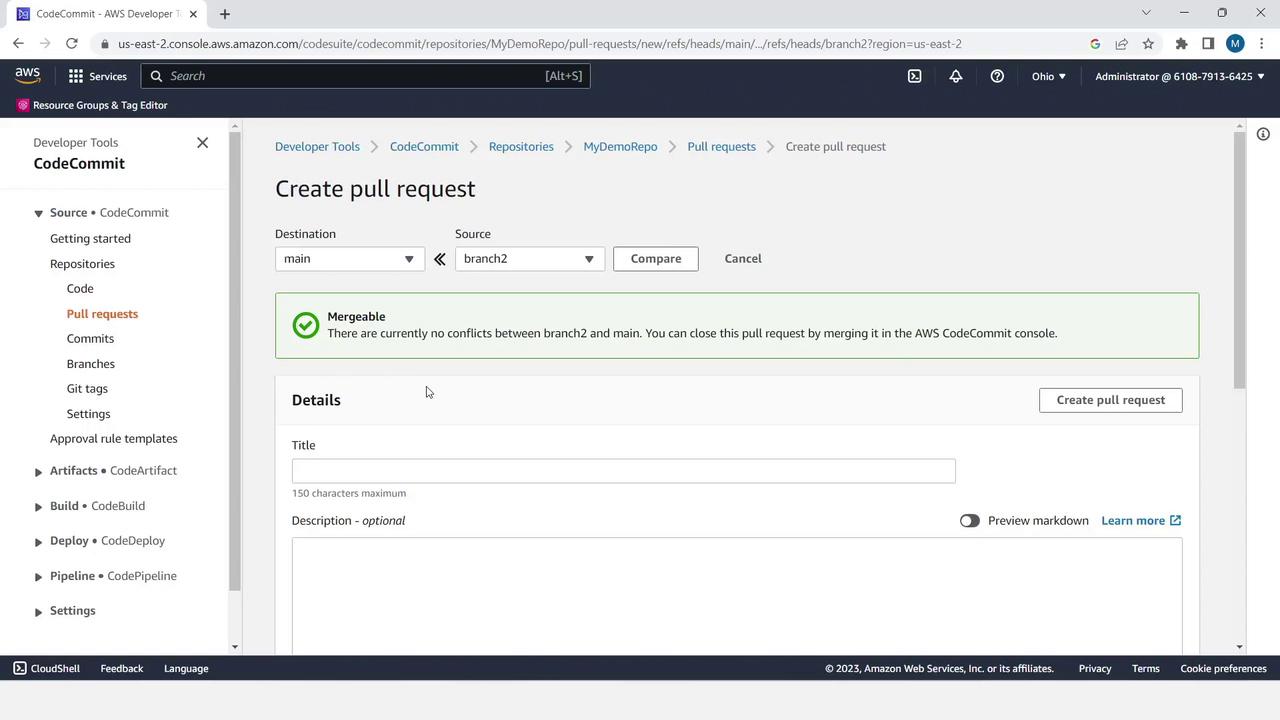Launch CloudShell from the top bar terminal icon

click(x=914, y=76)
